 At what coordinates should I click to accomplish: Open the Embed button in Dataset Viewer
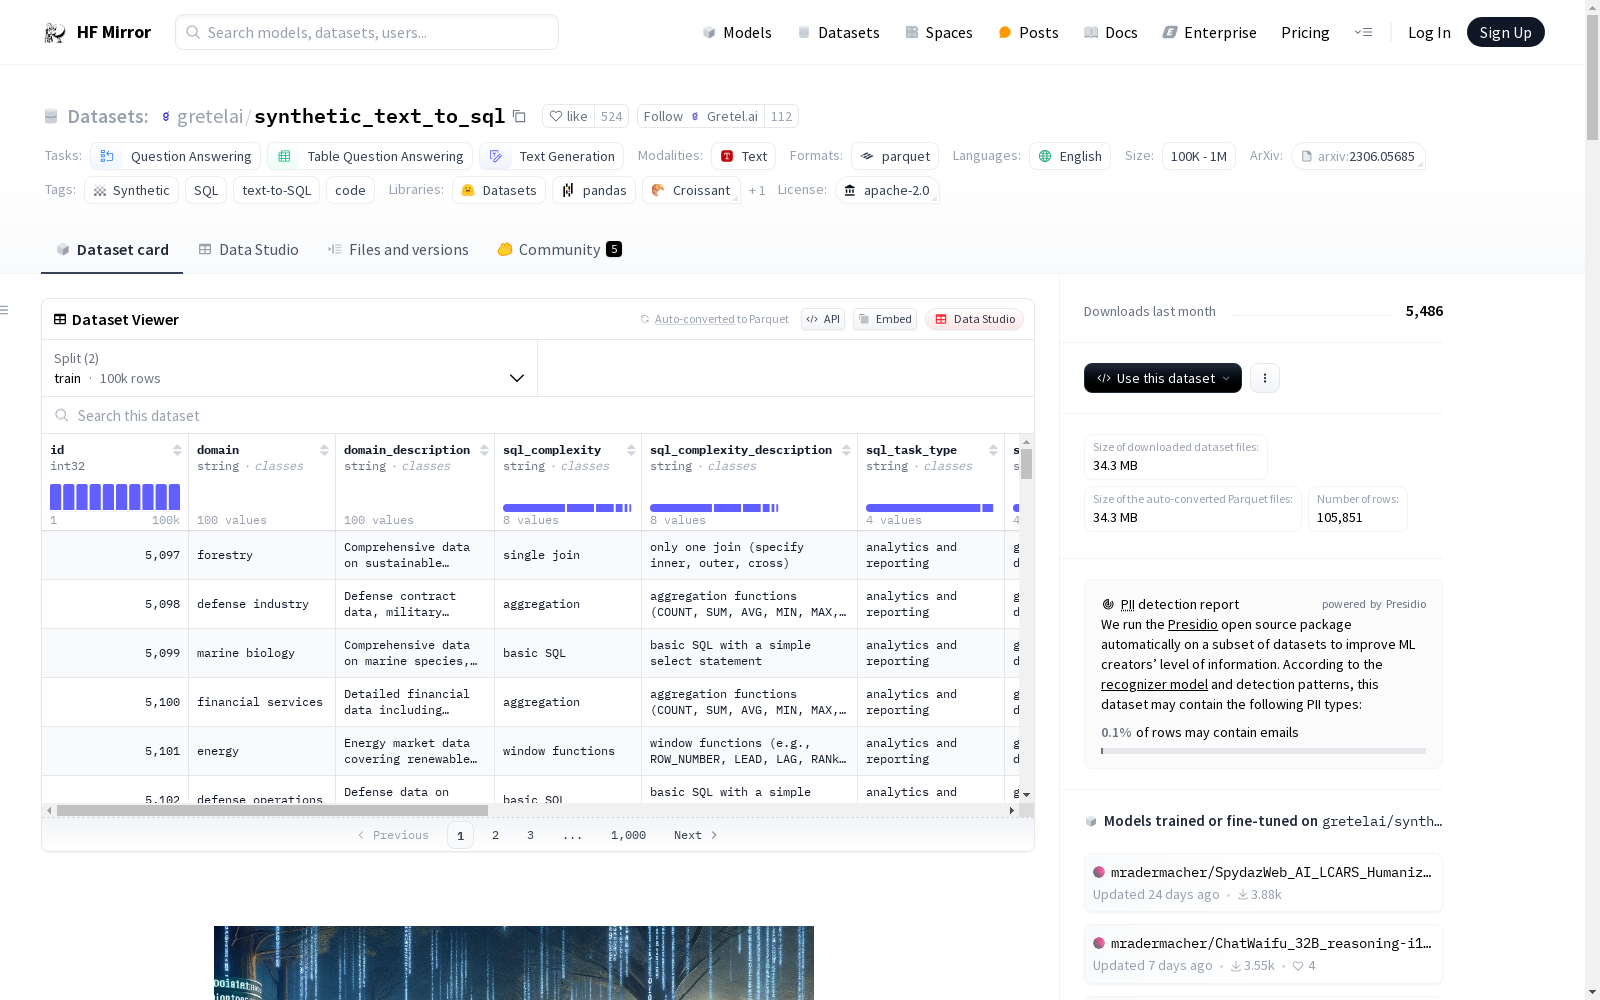(x=885, y=319)
